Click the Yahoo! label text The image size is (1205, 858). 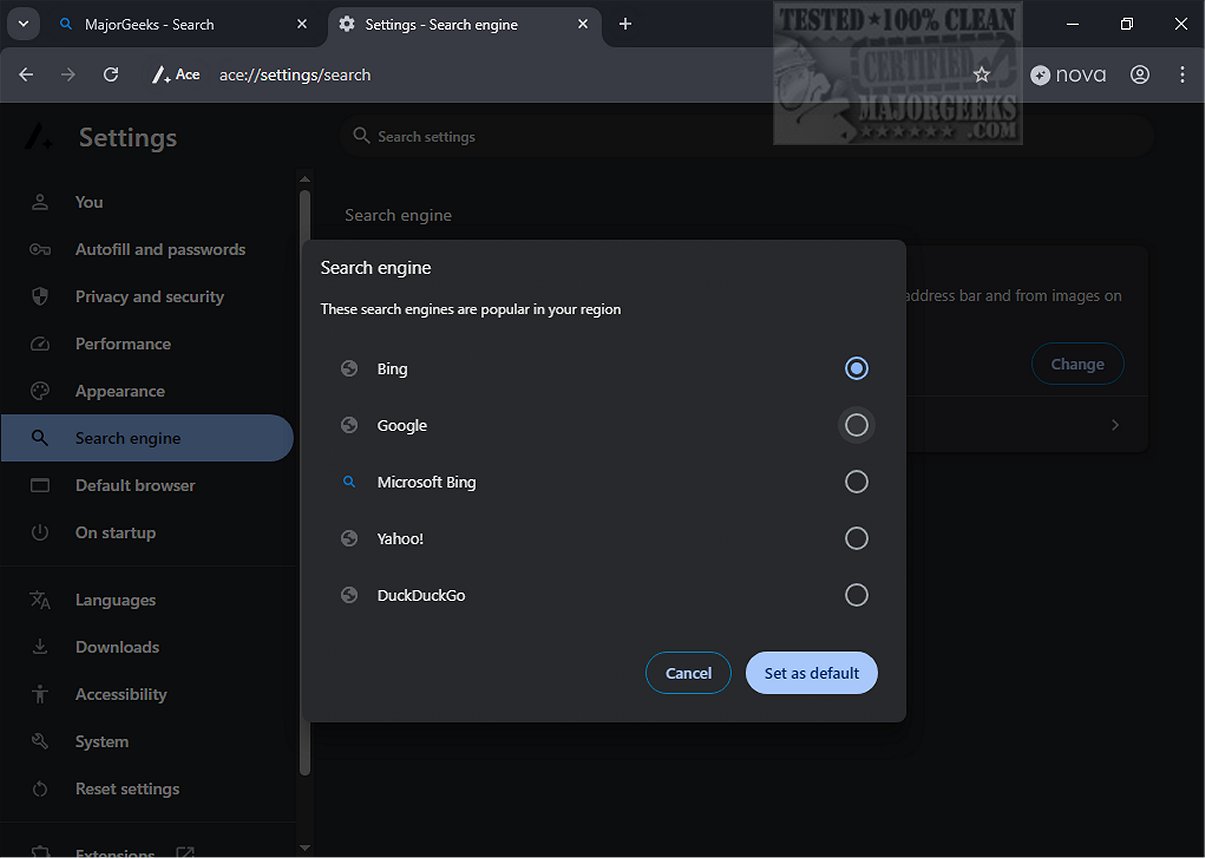click(x=400, y=538)
